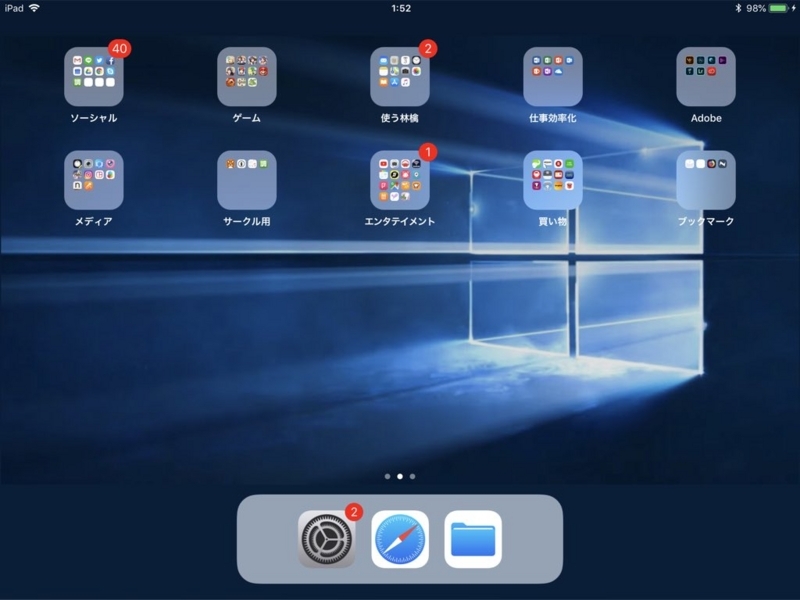Tap the ゲーム folder label
This screenshot has height=600, width=800.
pyautogui.click(x=247, y=118)
